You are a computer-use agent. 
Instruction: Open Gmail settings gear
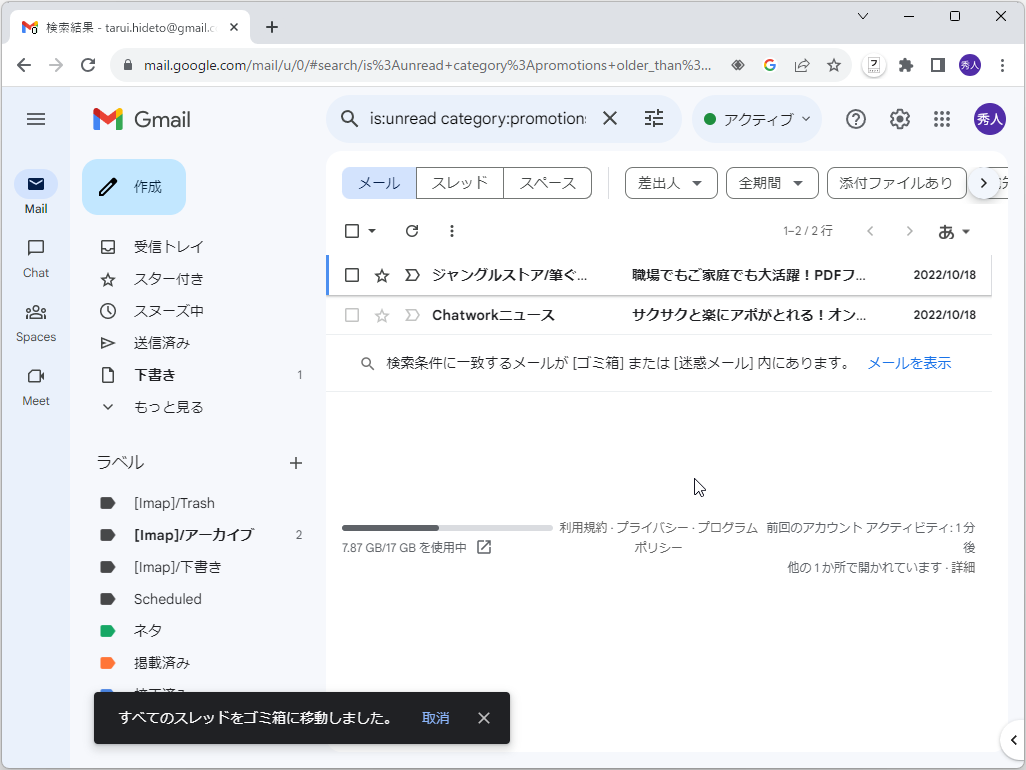899,119
